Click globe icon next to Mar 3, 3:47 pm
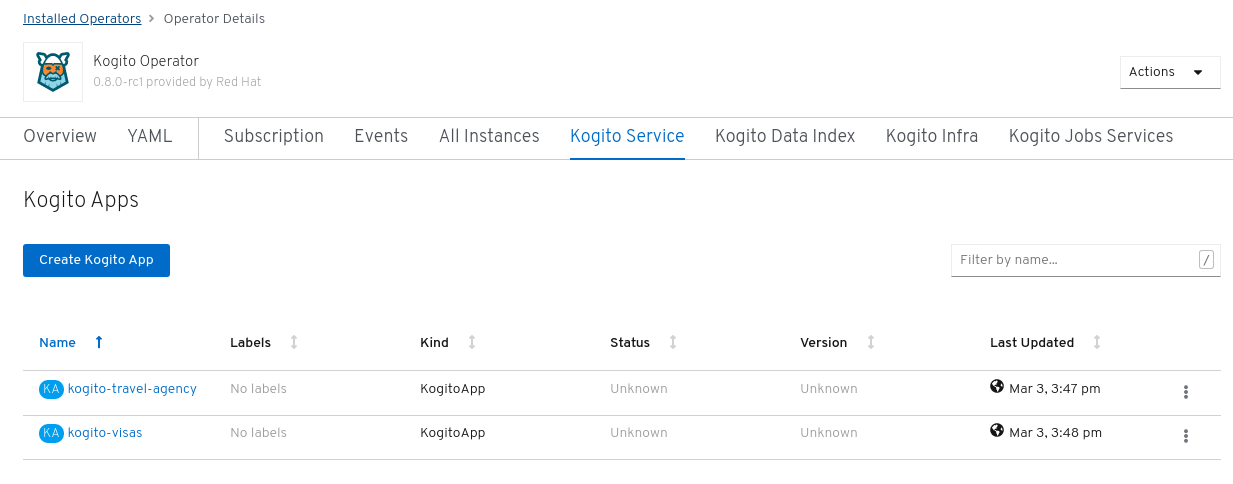 [x=997, y=386]
